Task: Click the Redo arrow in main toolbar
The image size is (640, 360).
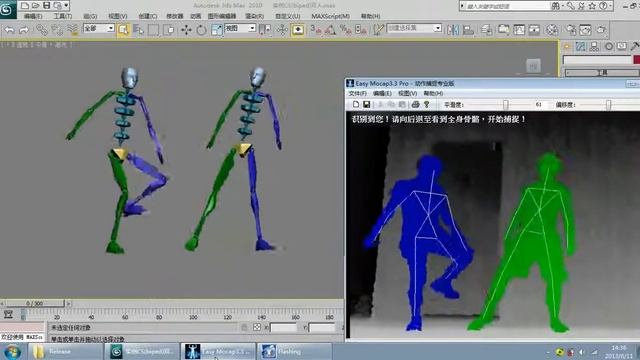Action: [24, 29]
